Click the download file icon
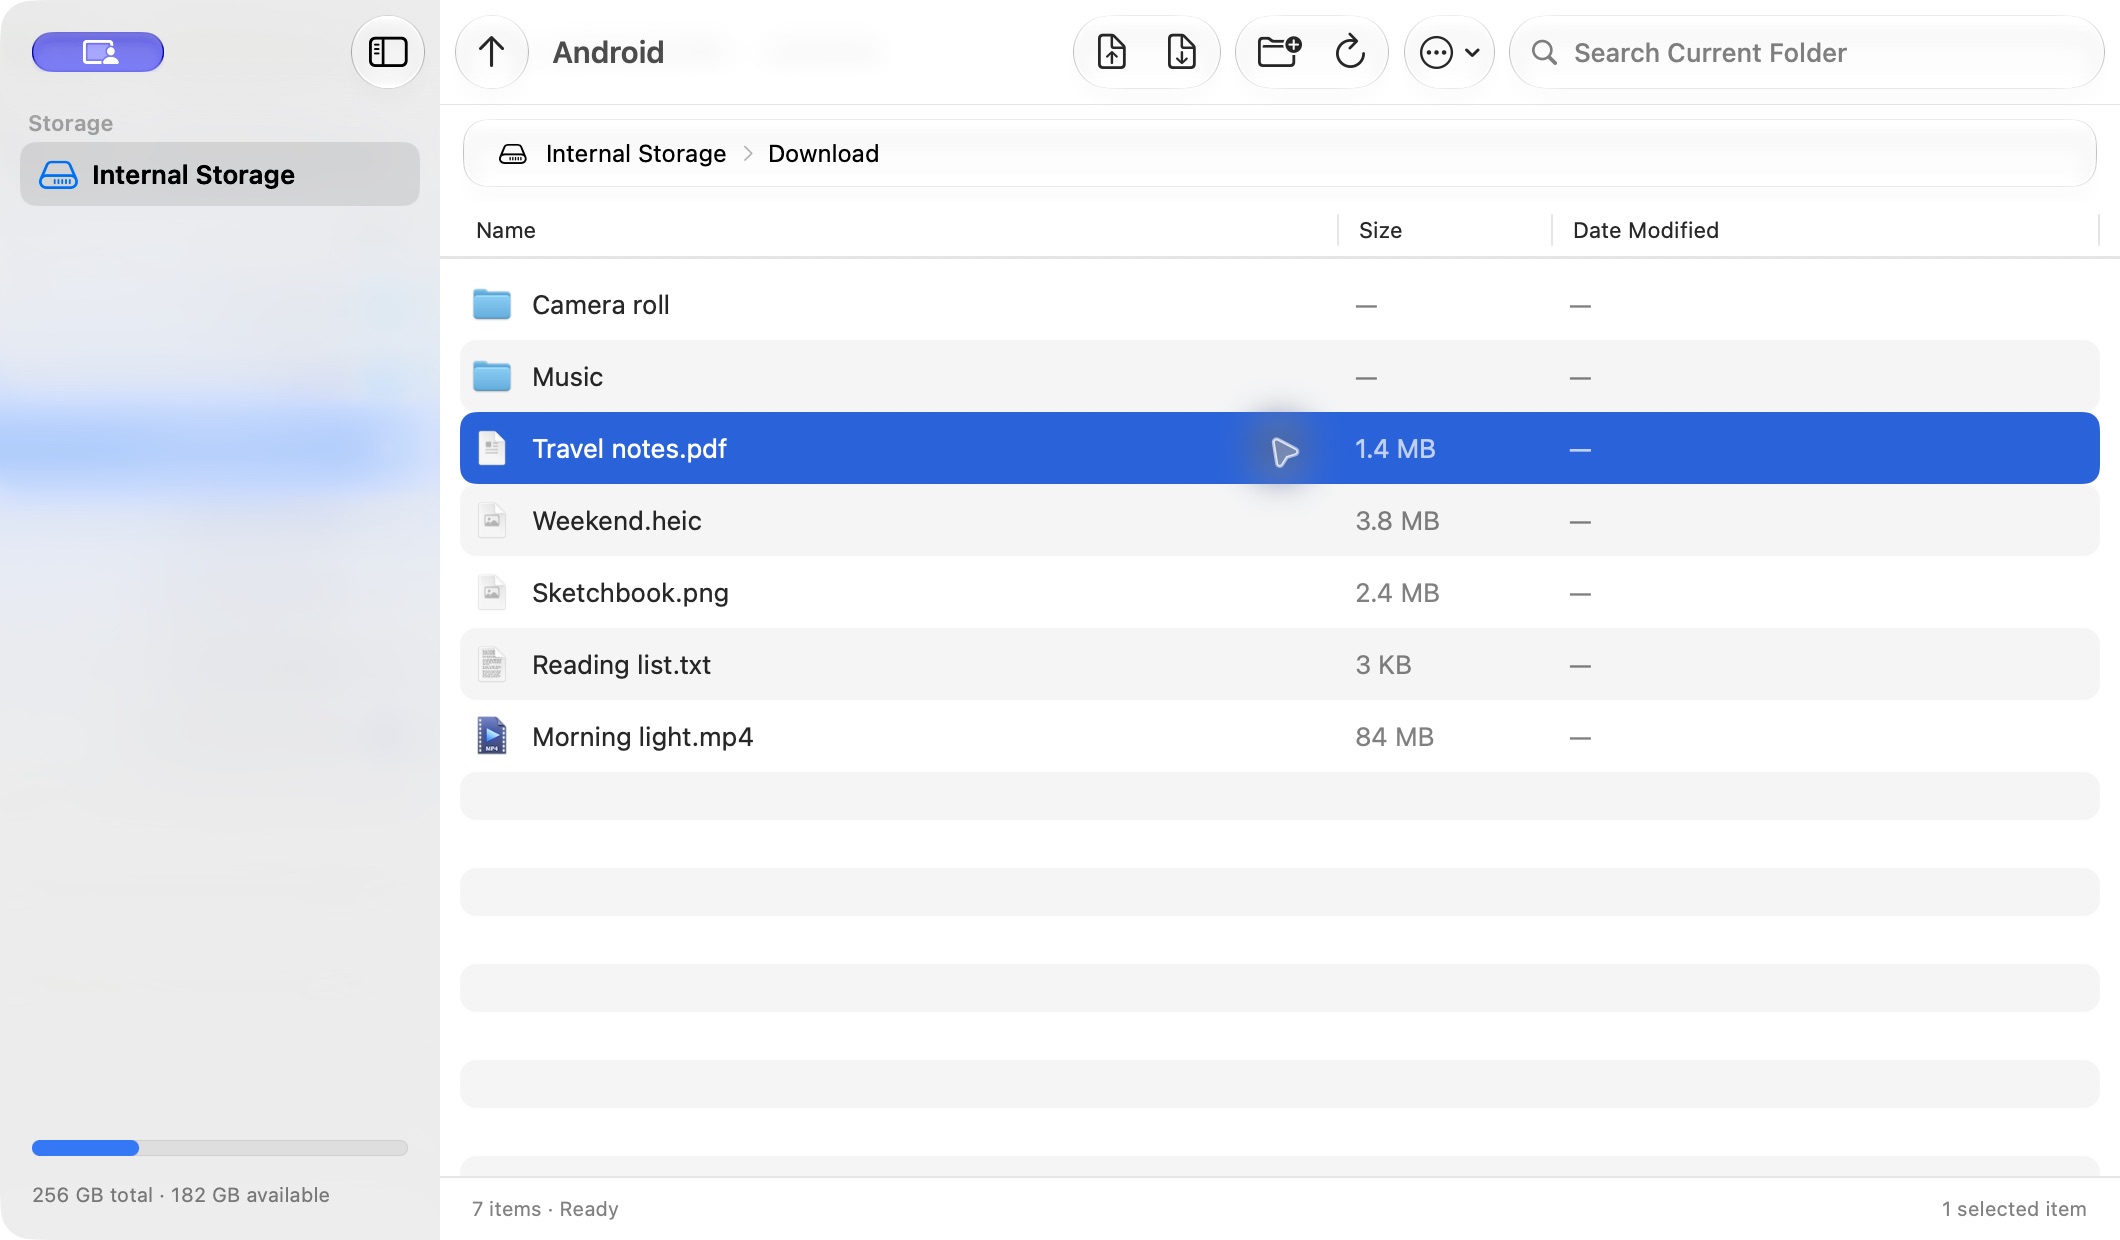 (x=1181, y=52)
